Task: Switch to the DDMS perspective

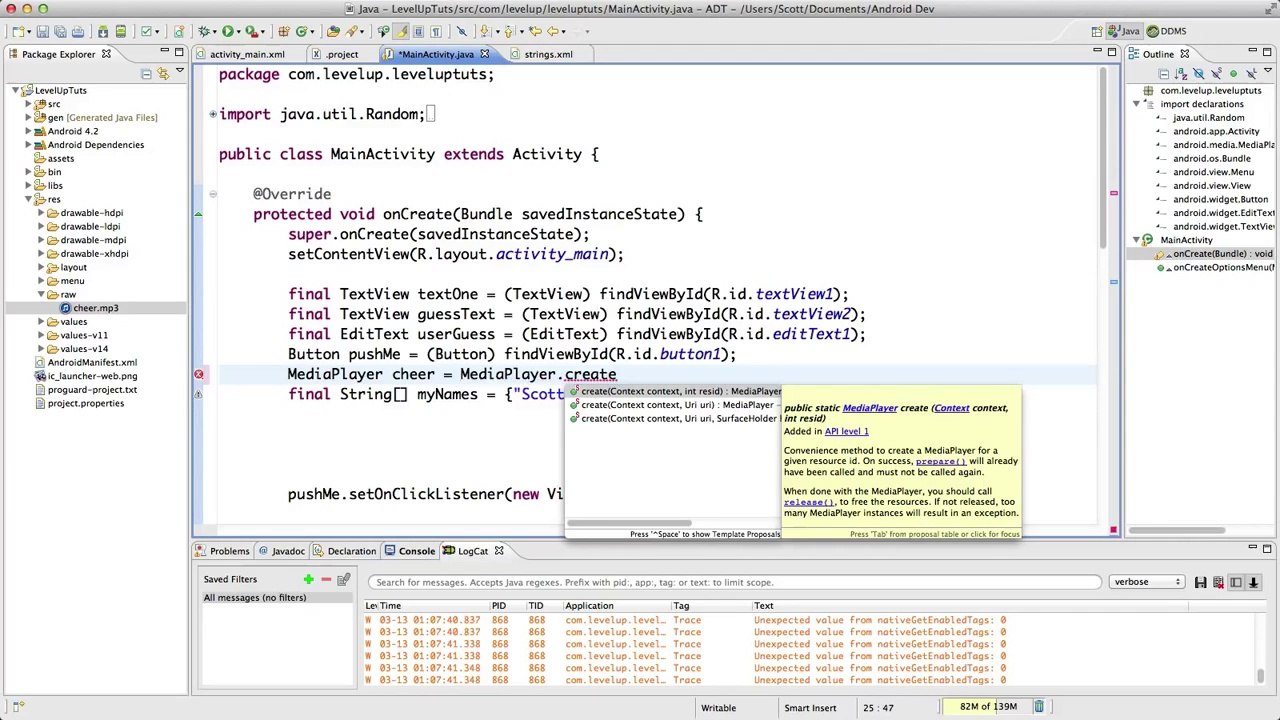Action: (1166, 31)
